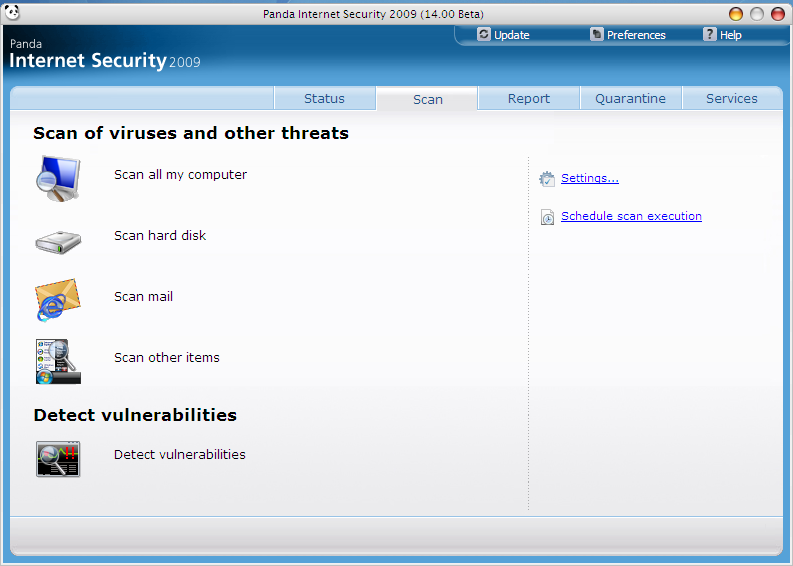Click the Panda Internet Security 2009 title bar text
Image resolution: width=793 pixels, height=566 pixels.
click(373, 14)
